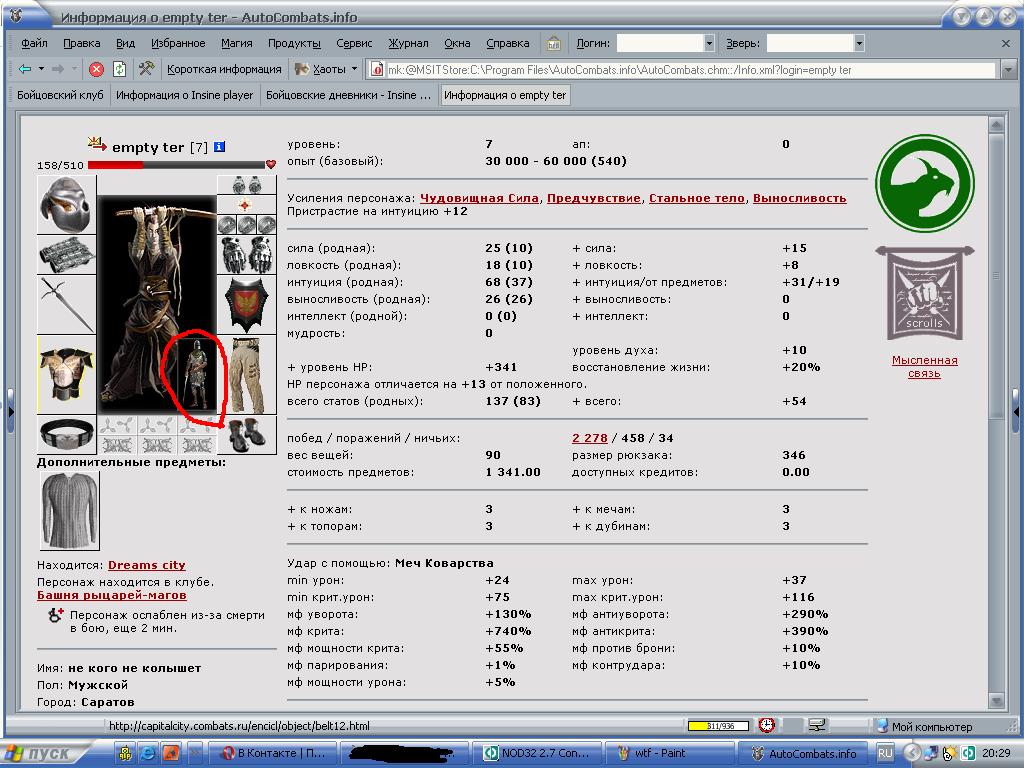Click the private message arrow icon by name
The image size is (1024, 768).
(97, 143)
